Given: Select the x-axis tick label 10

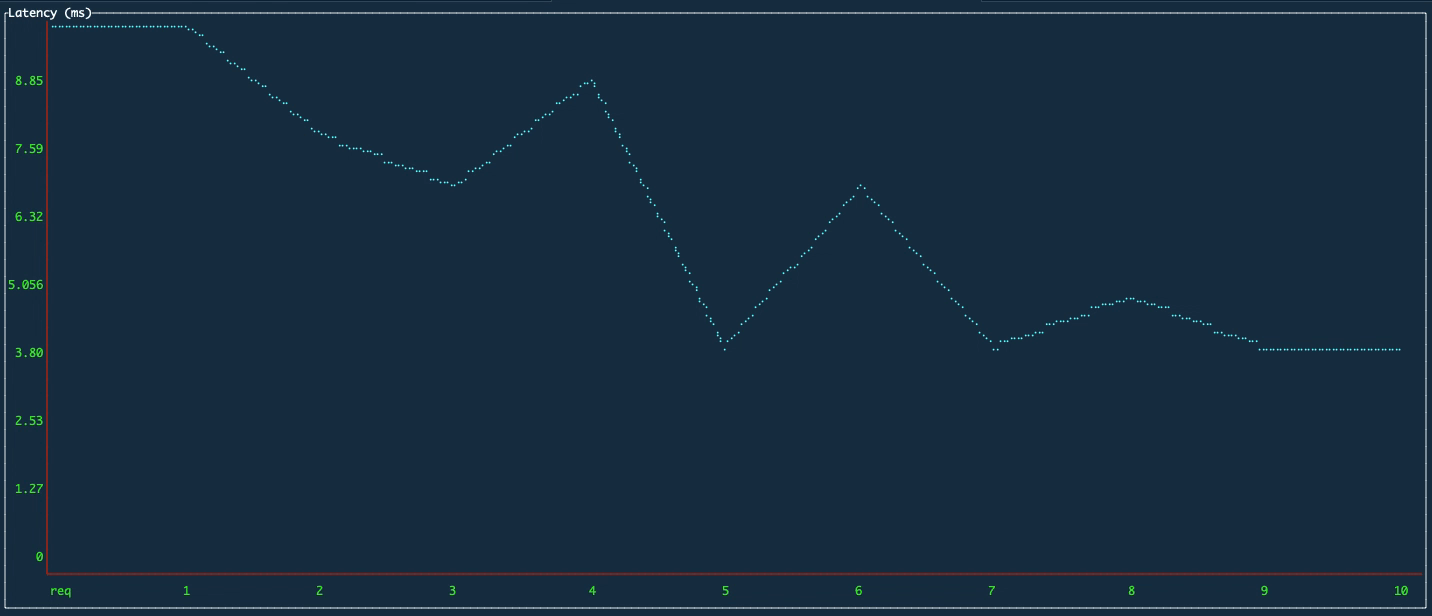Looking at the screenshot, I should coord(1399,591).
